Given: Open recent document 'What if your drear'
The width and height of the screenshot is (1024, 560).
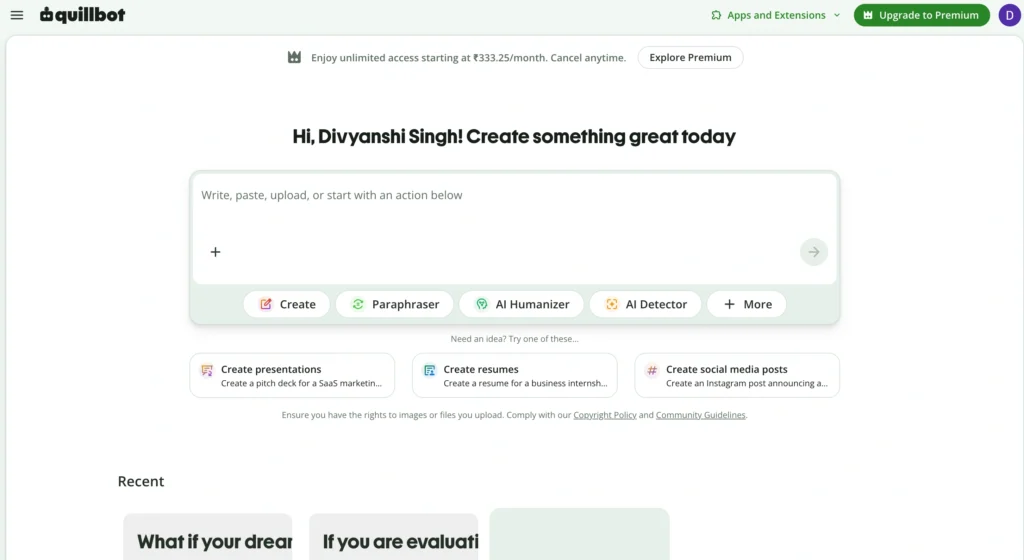Looking at the screenshot, I should pyautogui.click(x=208, y=537).
